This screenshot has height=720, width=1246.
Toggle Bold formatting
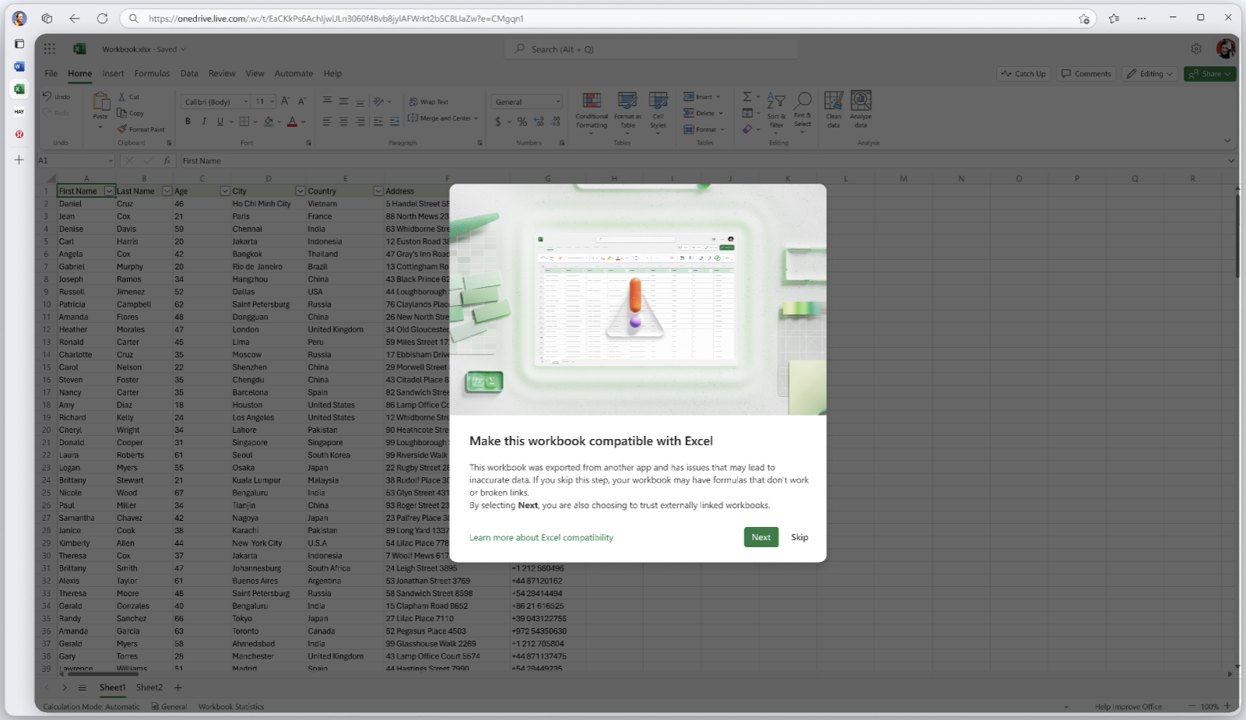pyautogui.click(x=188, y=121)
